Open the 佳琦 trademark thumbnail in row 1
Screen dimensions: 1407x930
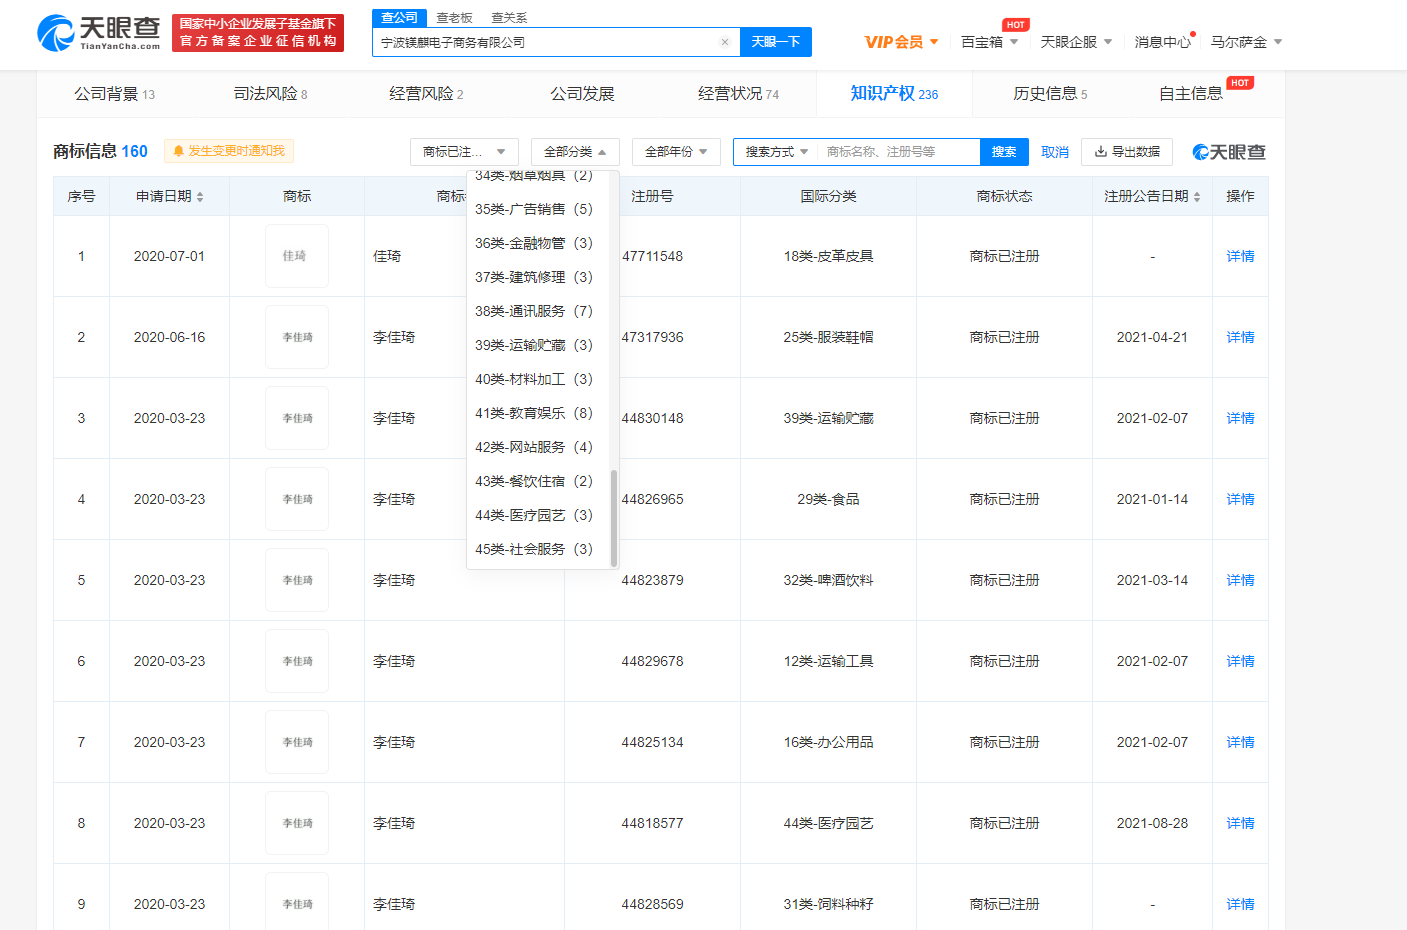coord(296,256)
